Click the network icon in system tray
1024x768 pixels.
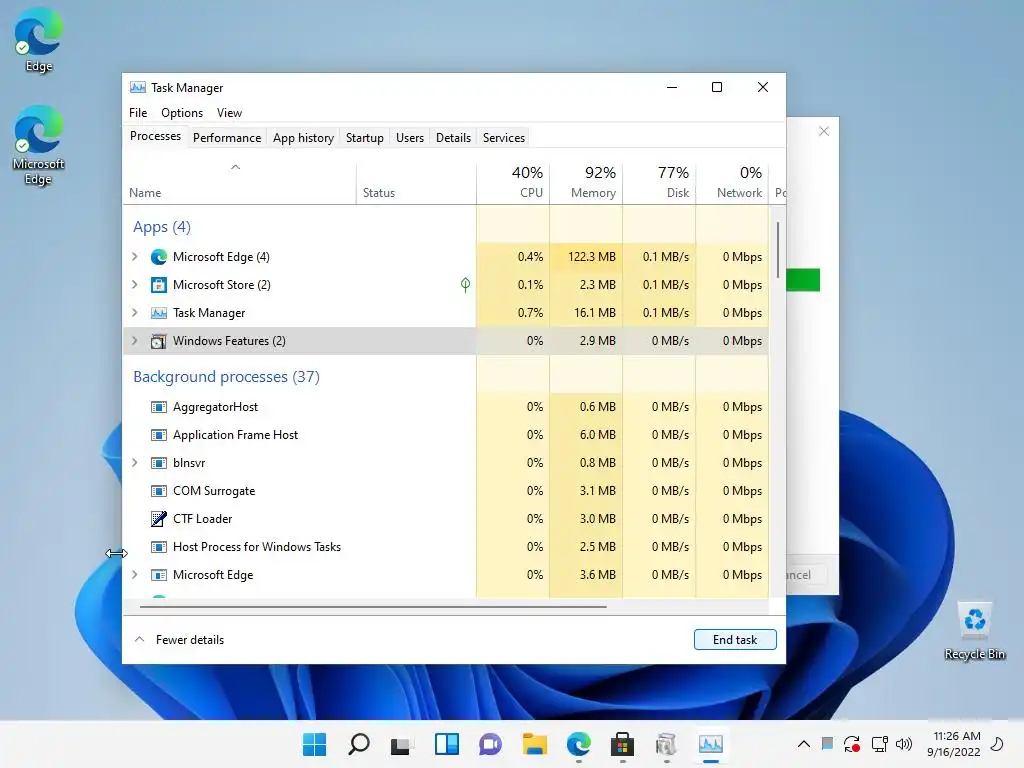[x=879, y=744]
